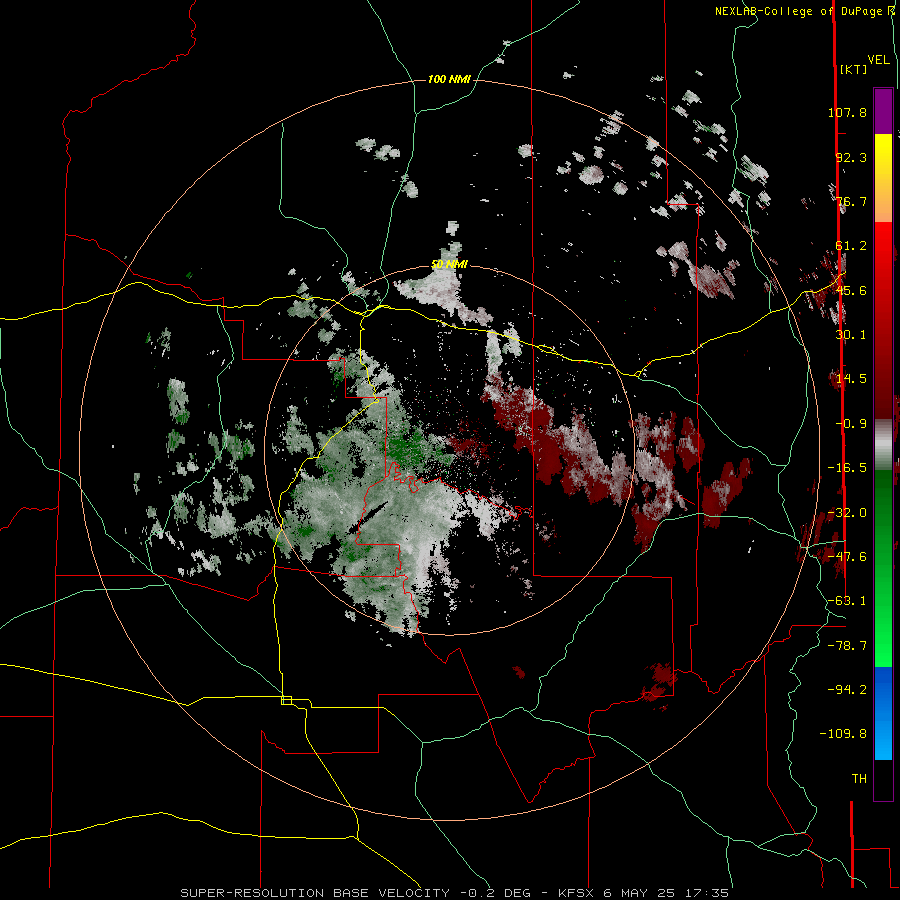Click the 107.8 value on the velocity scale
900x900 pixels.
[x=847, y=112]
